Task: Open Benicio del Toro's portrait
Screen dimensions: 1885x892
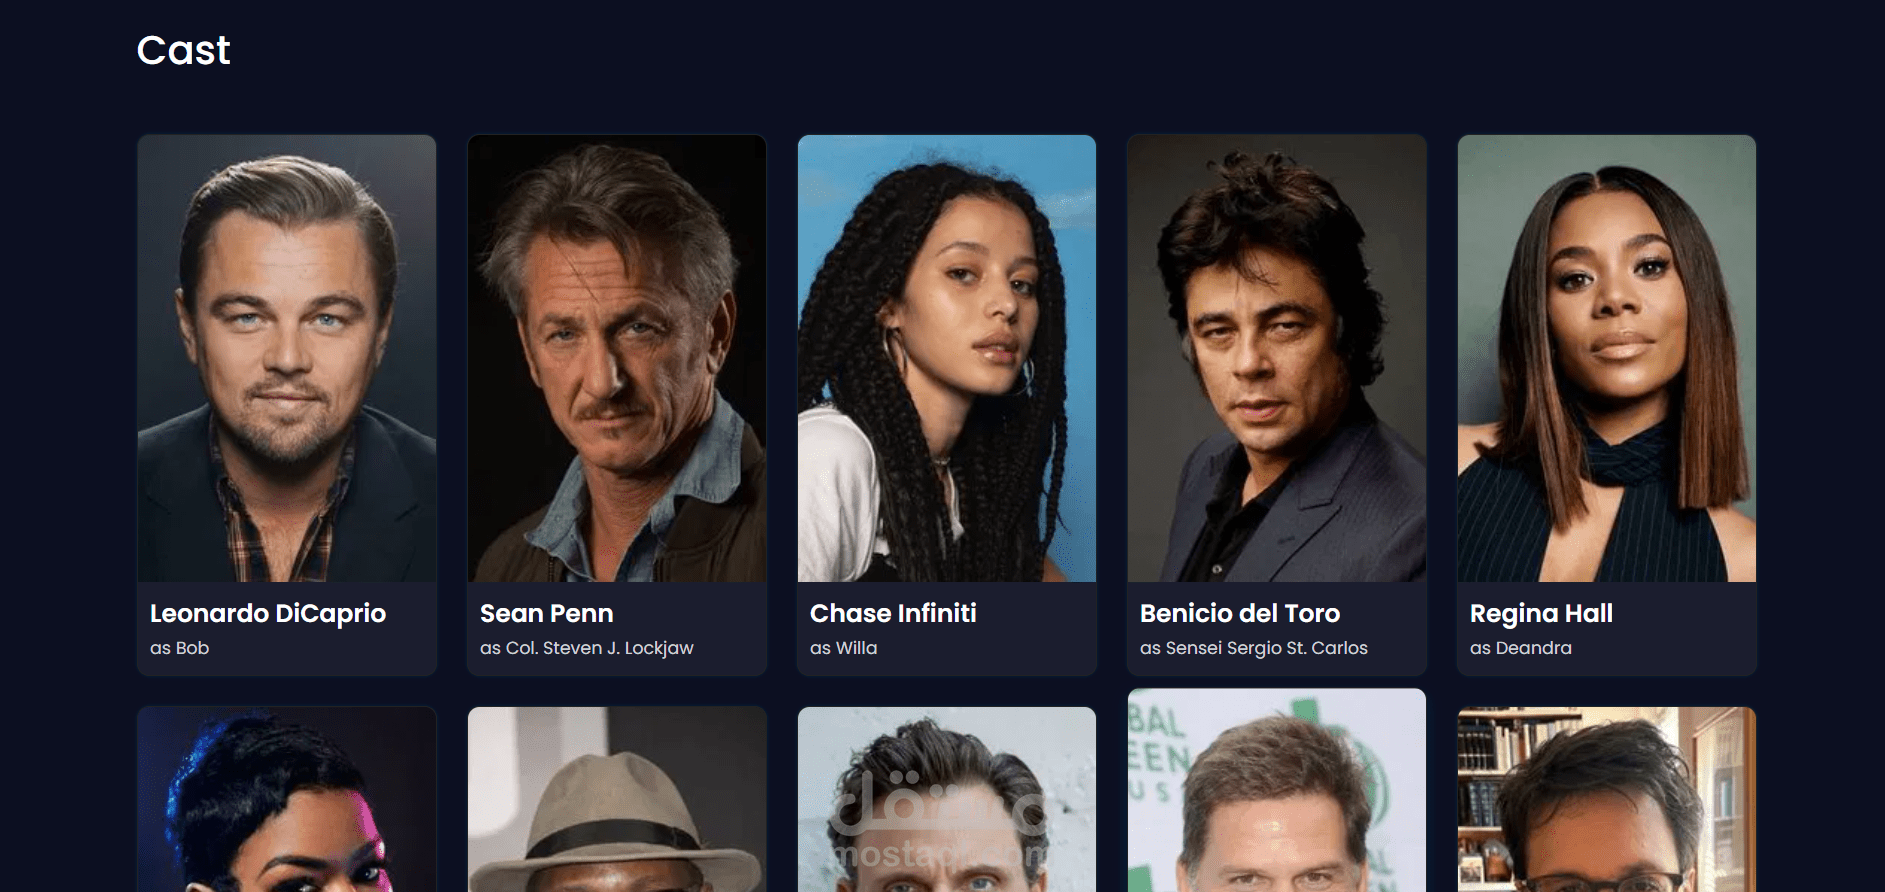Action: pyautogui.click(x=1277, y=358)
